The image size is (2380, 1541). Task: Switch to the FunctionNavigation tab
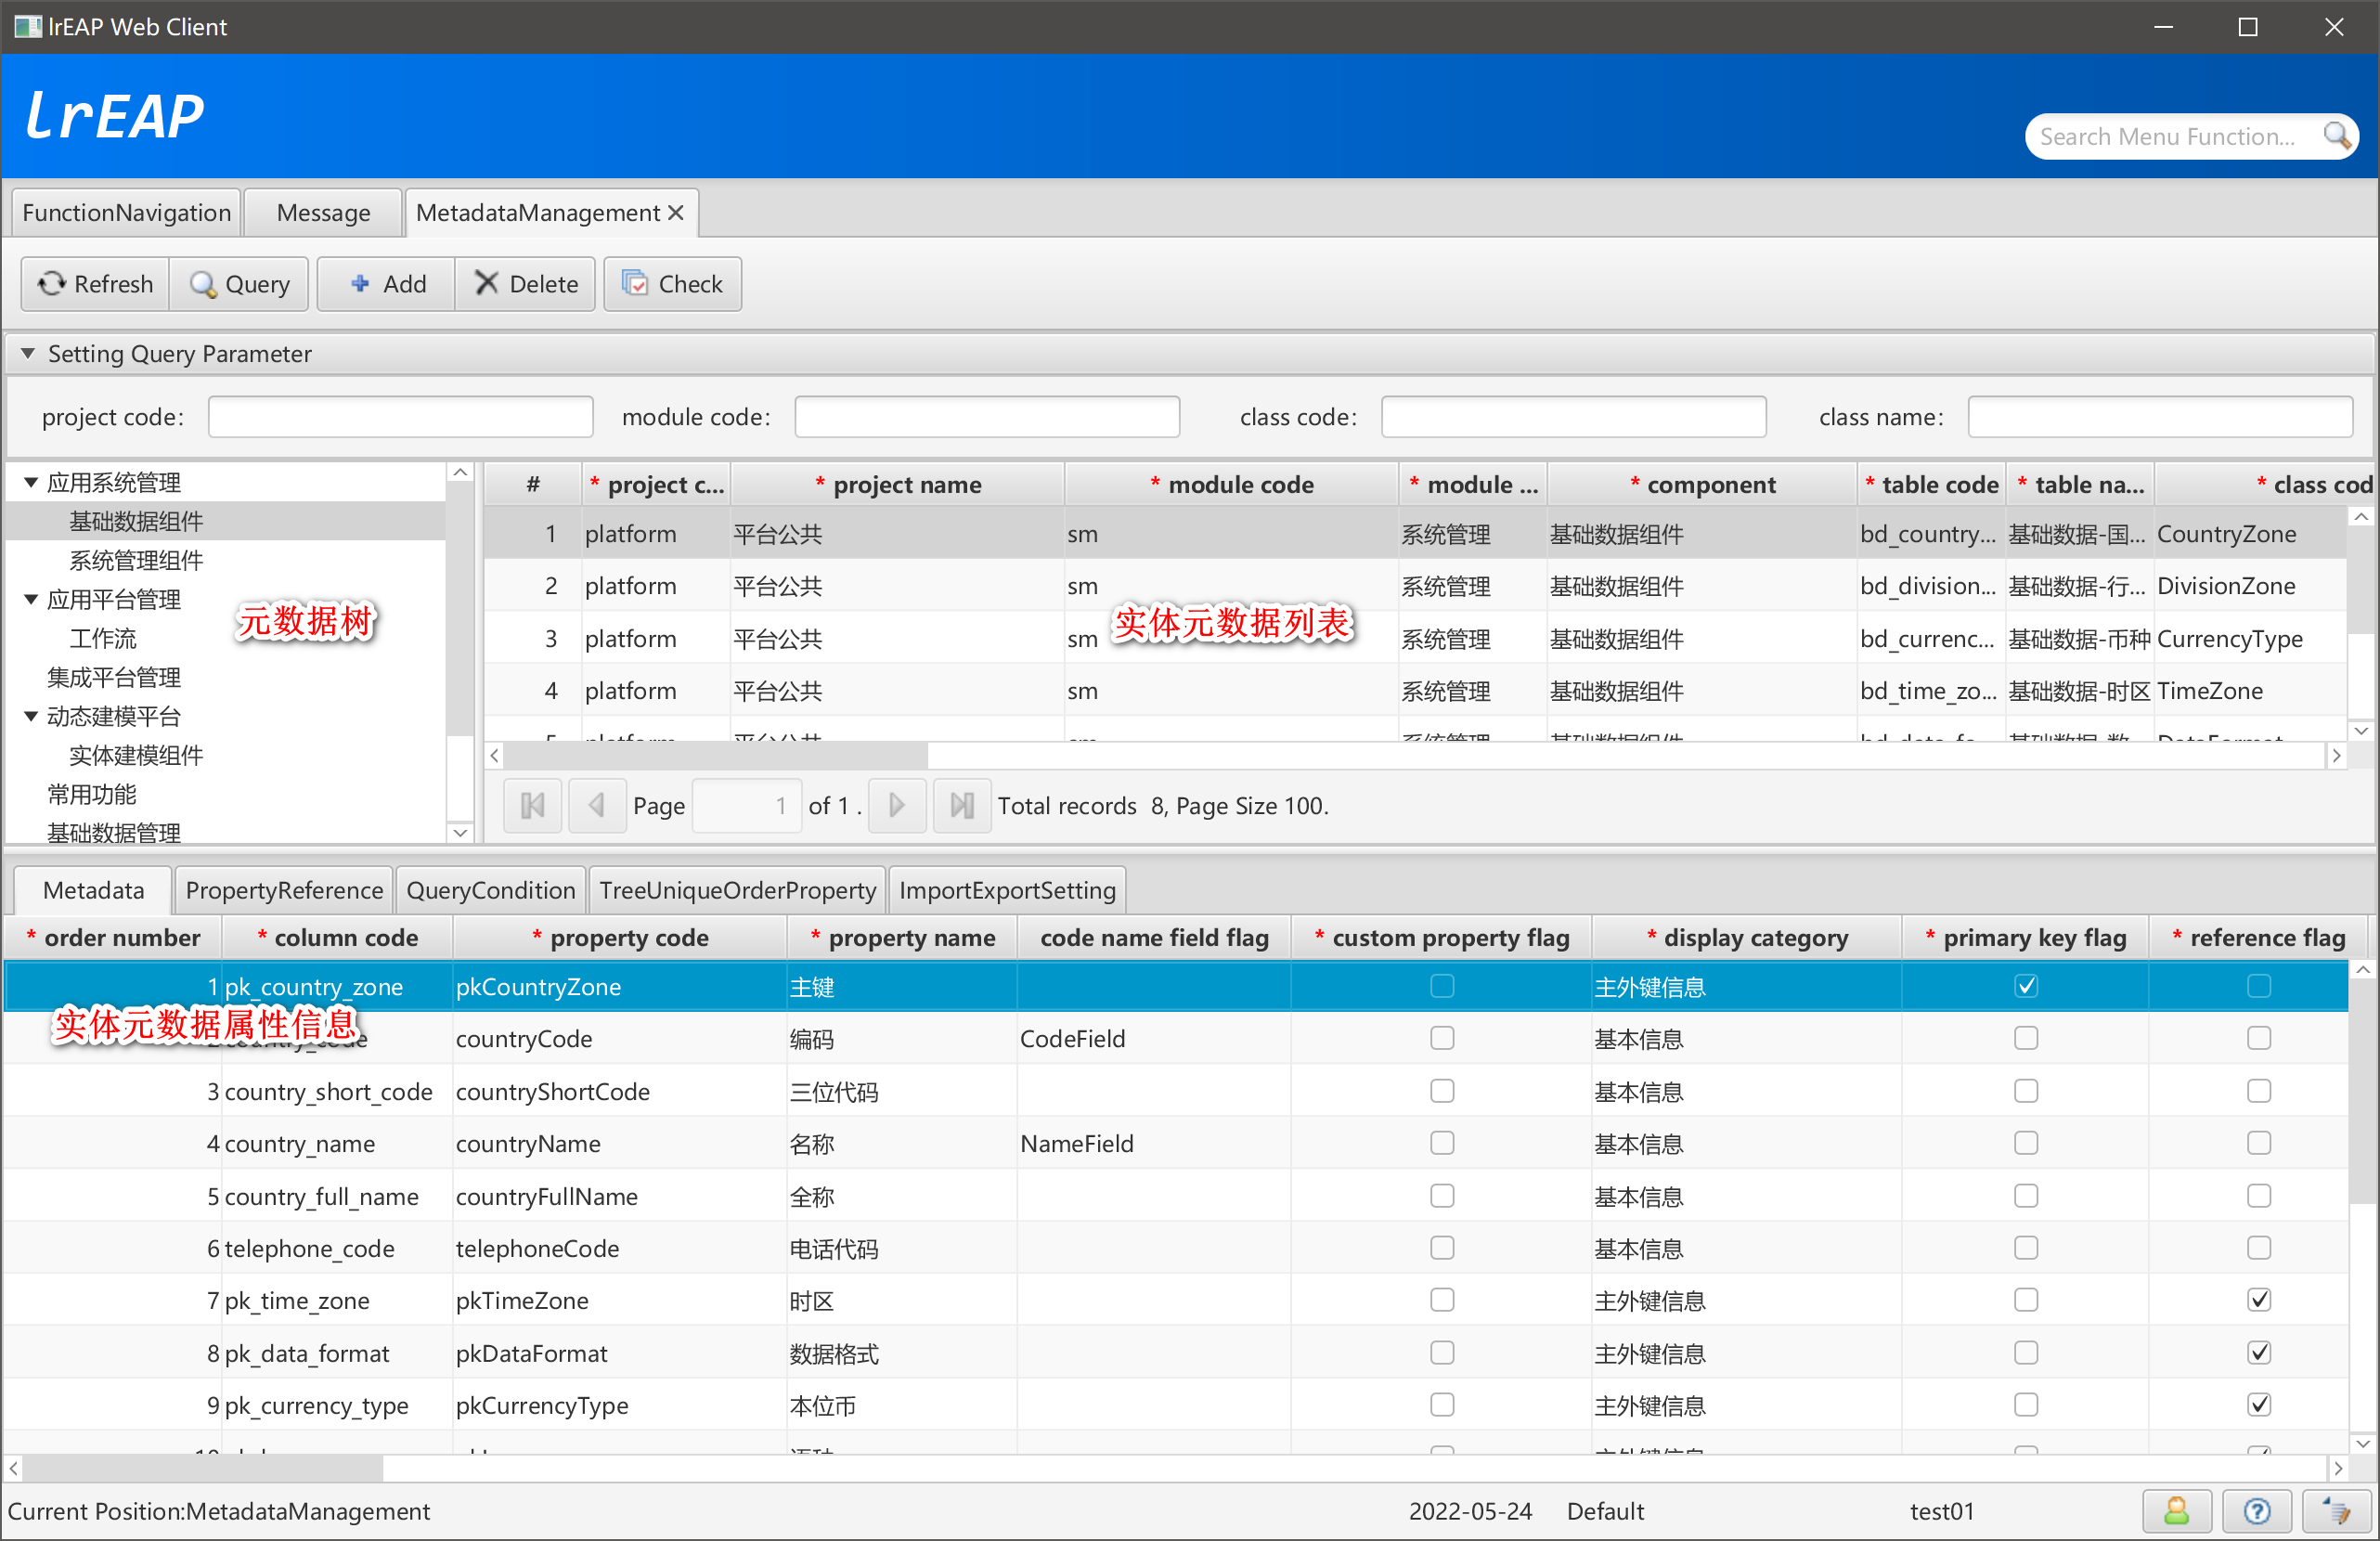pyautogui.click(x=126, y=213)
